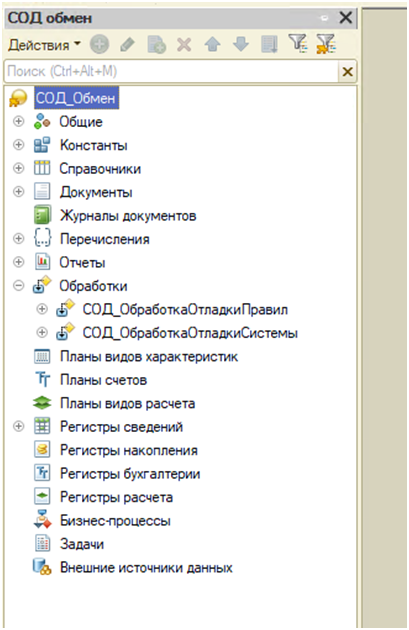409x630 pixels.
Task: Click the red X delete toolbar icon
Action: pos(184,45)
